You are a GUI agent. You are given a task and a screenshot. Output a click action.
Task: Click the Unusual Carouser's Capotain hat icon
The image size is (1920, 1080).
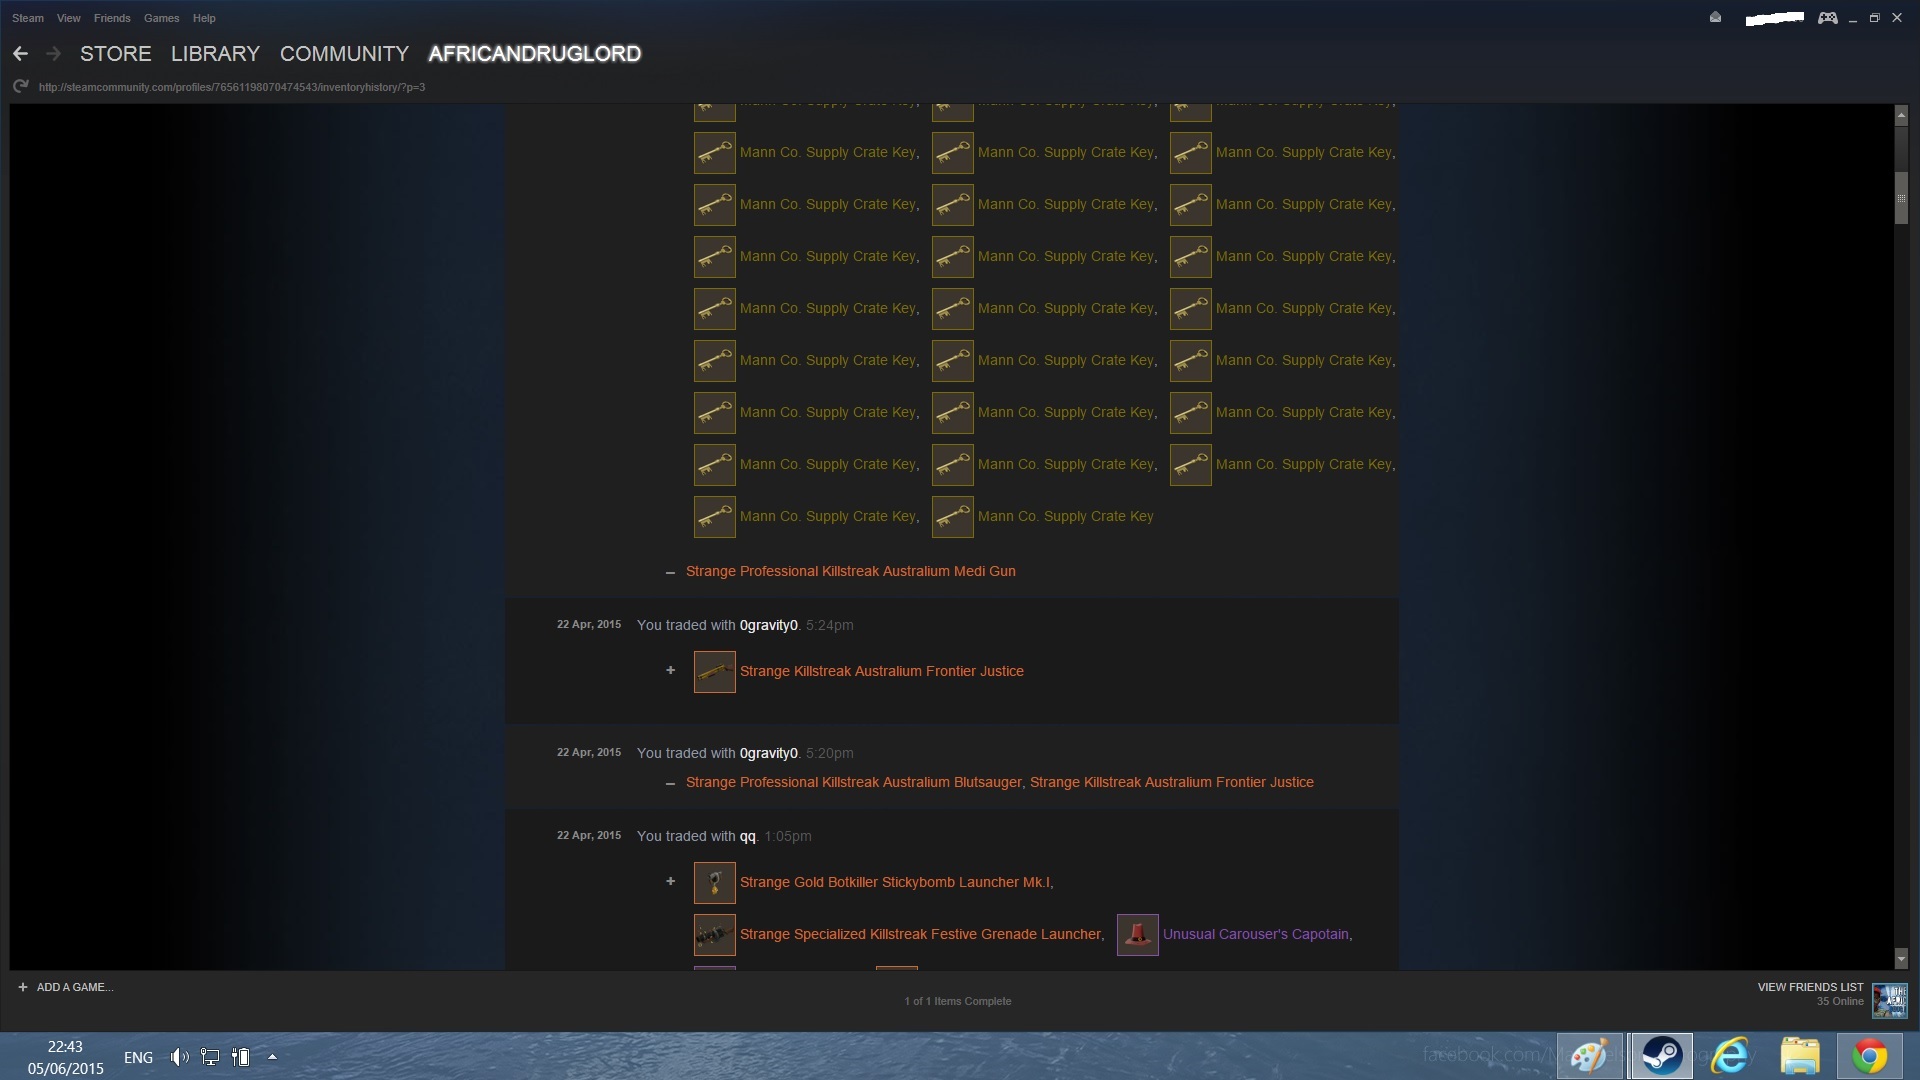(1137, 935)
